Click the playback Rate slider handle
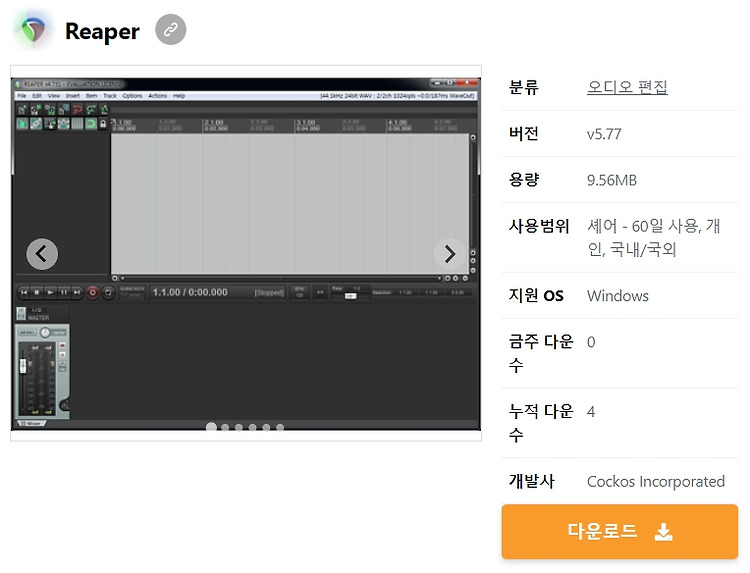The width and height of the screenshot is (750, 573). (x=351, y=296)
